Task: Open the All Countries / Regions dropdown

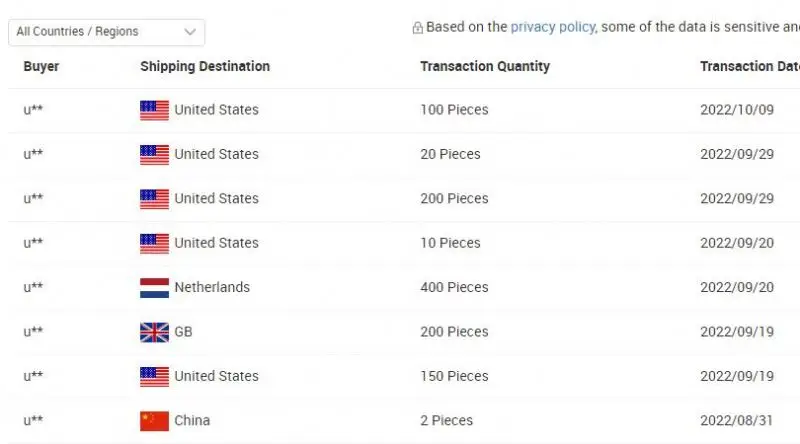Action: (105, 32)
